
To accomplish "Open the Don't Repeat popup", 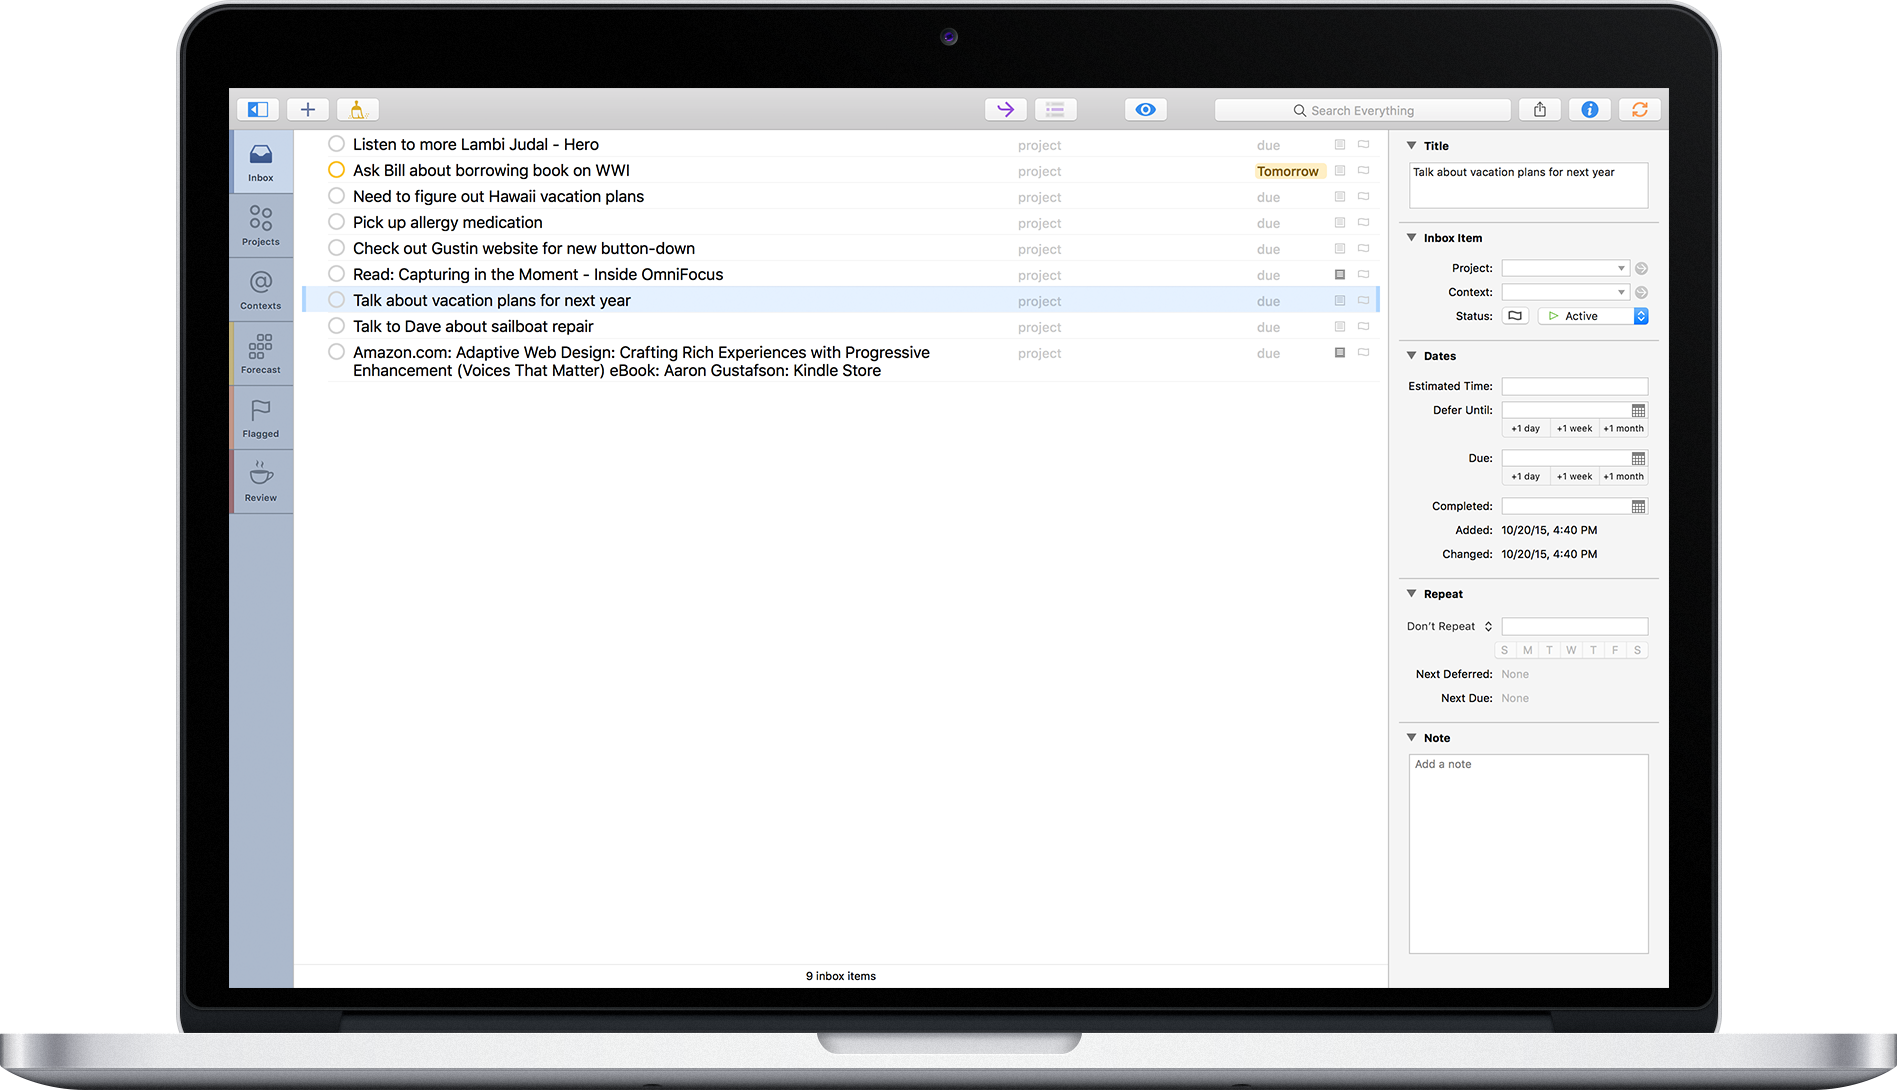I will (x=1450, y=626).
